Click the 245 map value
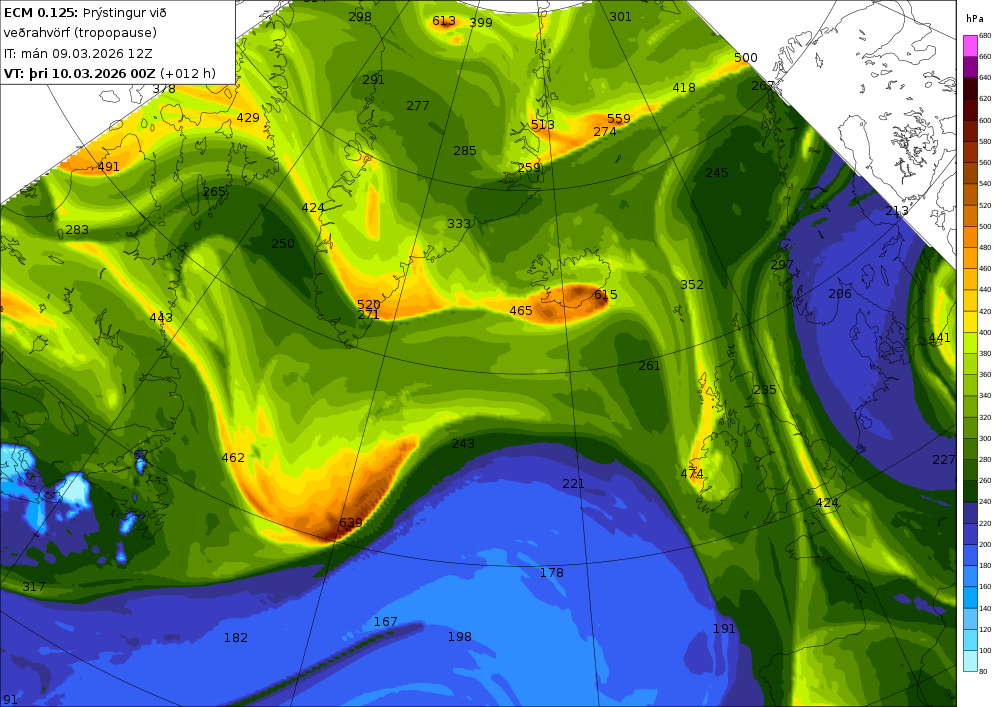Image resolution: width=1000 pixels, height=707 pixels. 717,173
